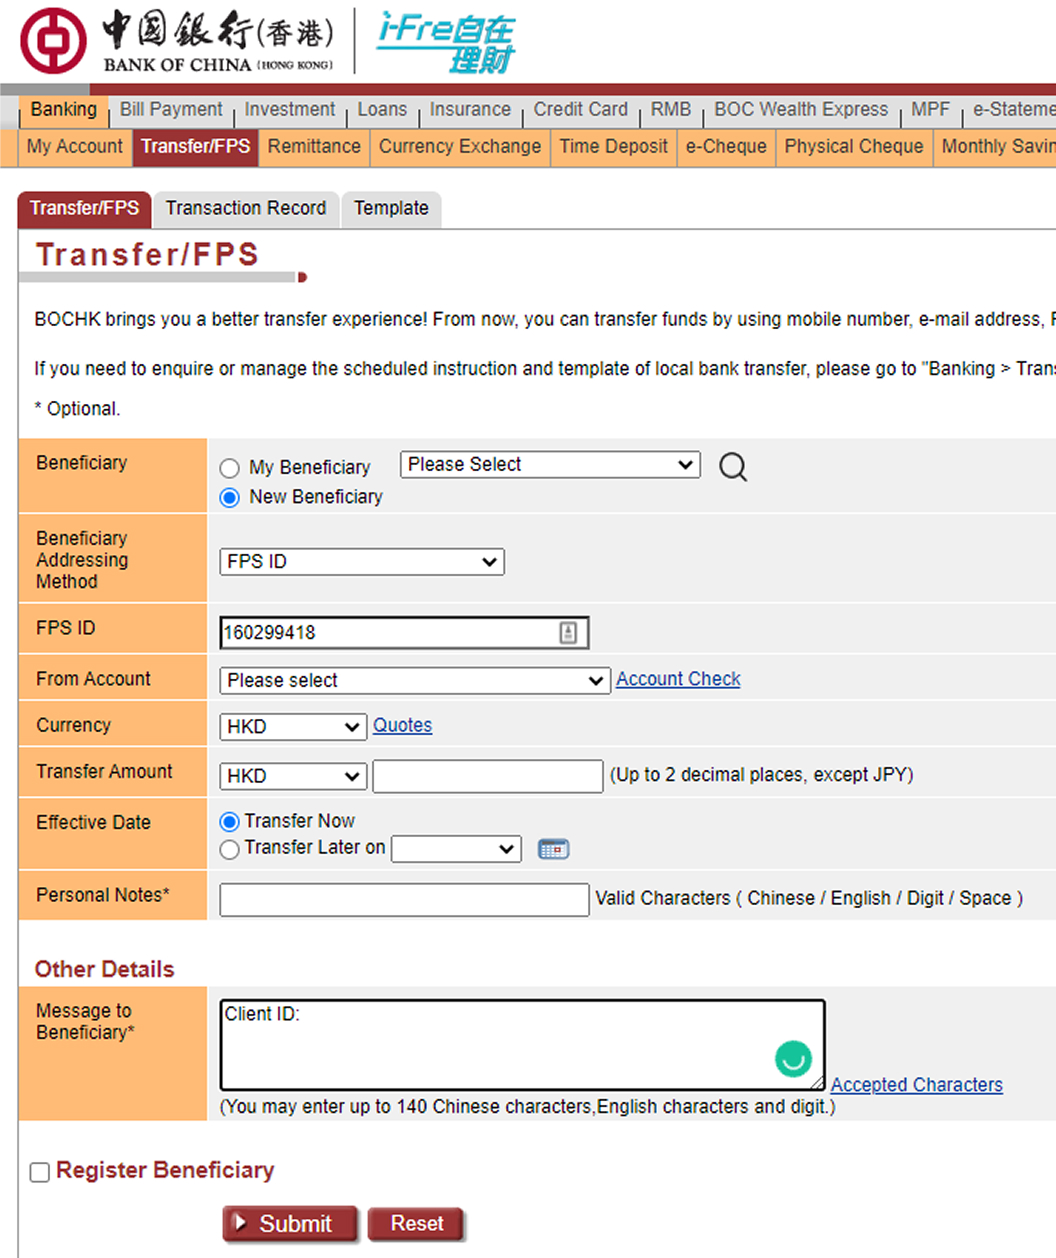This screenshot has height=1258, width=1056.
Task: Click the Reset button
Action: click(416, 1224)
